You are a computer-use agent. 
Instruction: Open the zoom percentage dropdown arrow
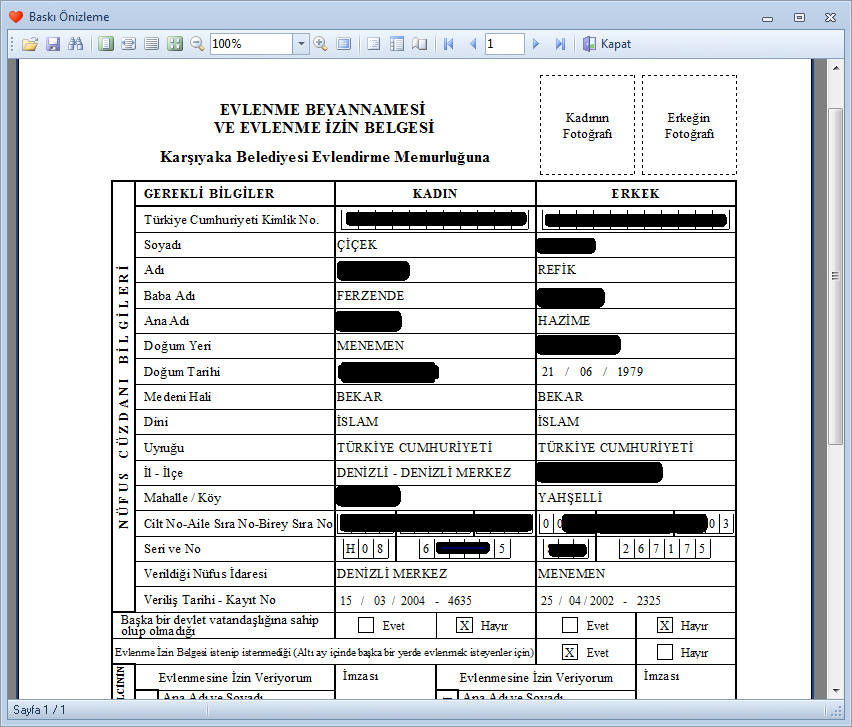301,44
